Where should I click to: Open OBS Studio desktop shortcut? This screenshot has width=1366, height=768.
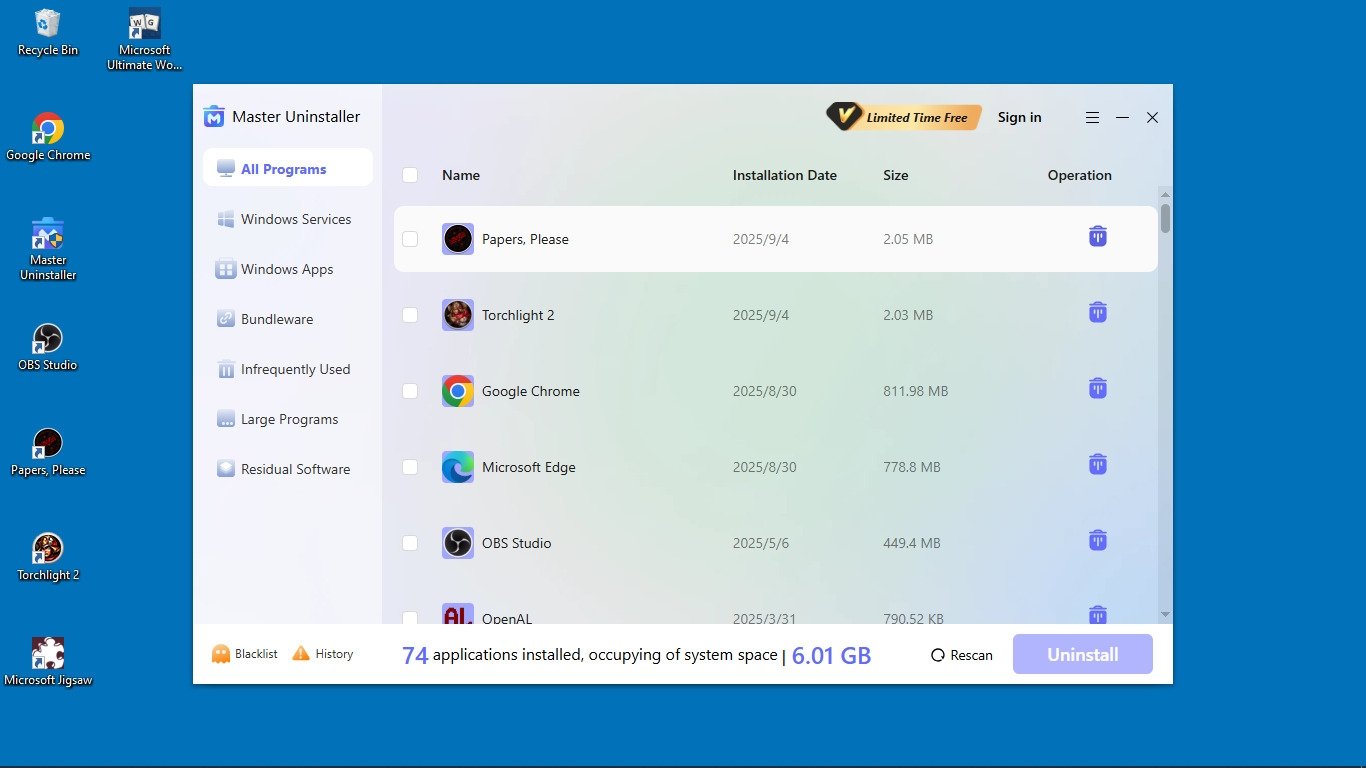(47, 346)
